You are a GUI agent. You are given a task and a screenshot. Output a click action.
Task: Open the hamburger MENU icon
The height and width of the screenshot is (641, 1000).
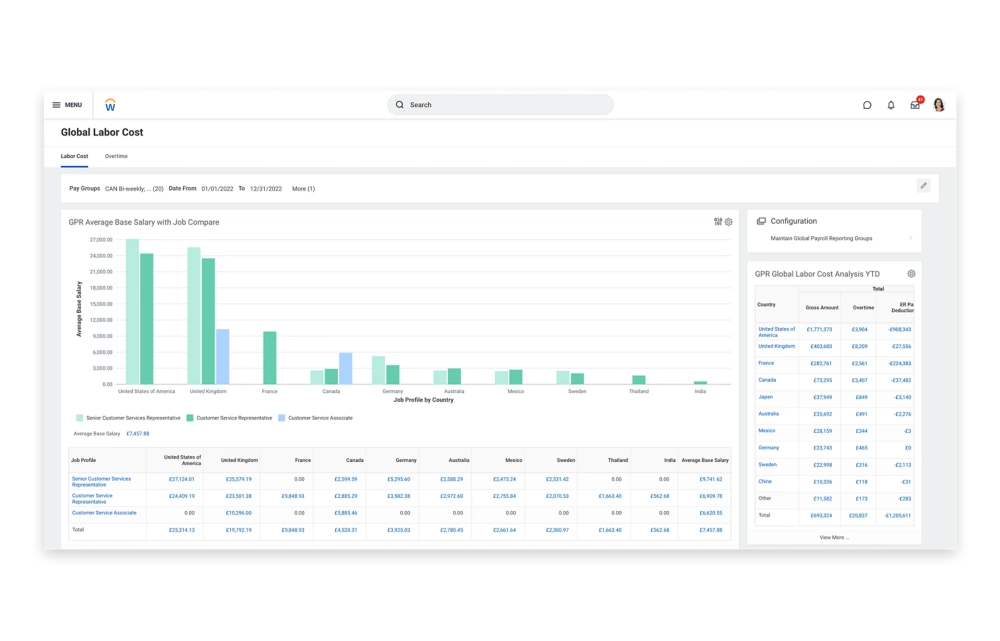(x=66, y=105)
